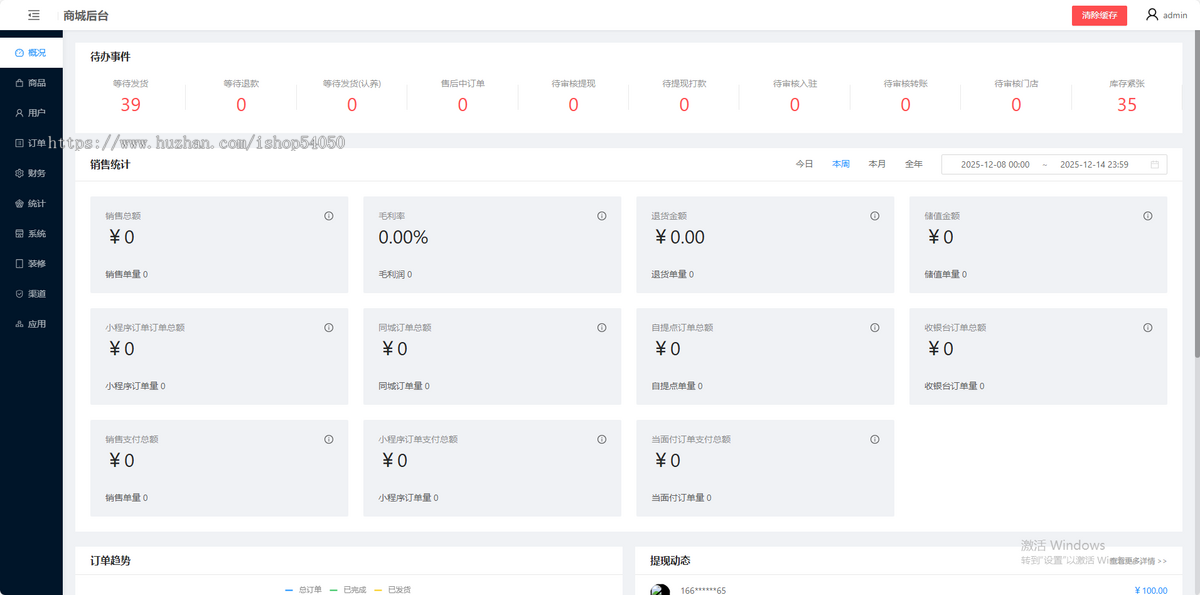Click the 库存紧张 count 35
This screenshot has height=595, width=1200.
pos(1126,105)
